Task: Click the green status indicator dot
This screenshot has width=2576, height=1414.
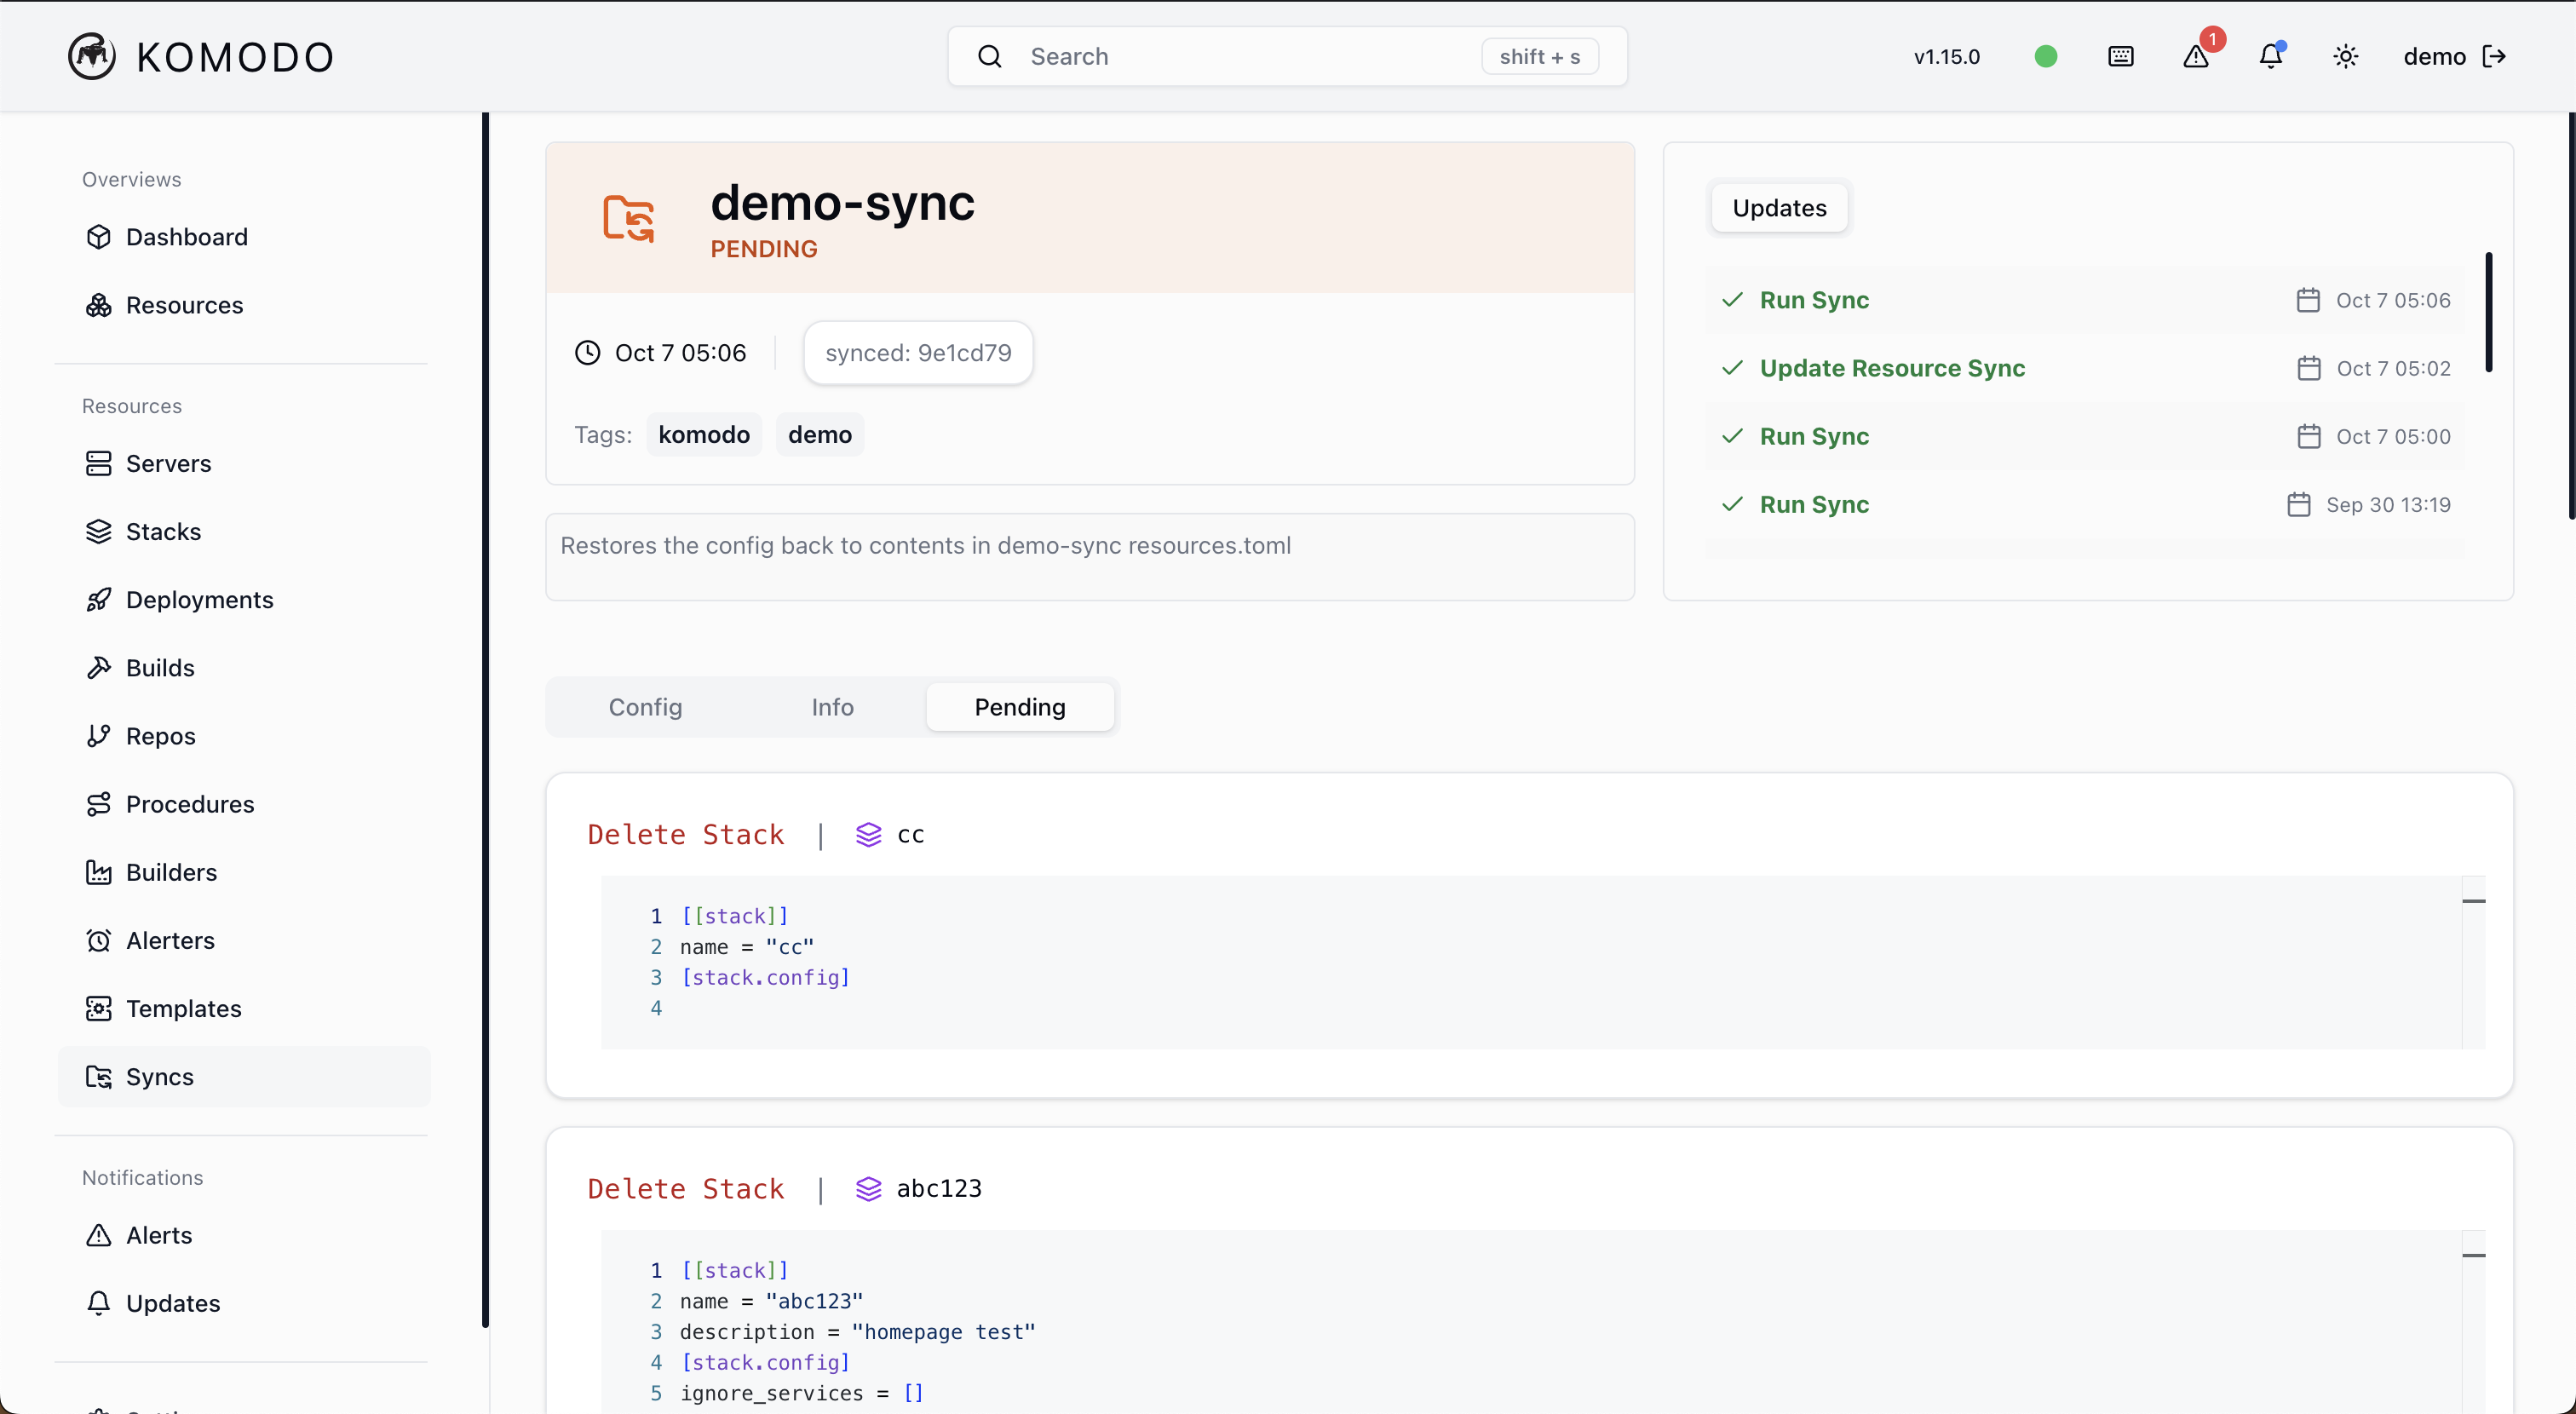Action: 2046,56
